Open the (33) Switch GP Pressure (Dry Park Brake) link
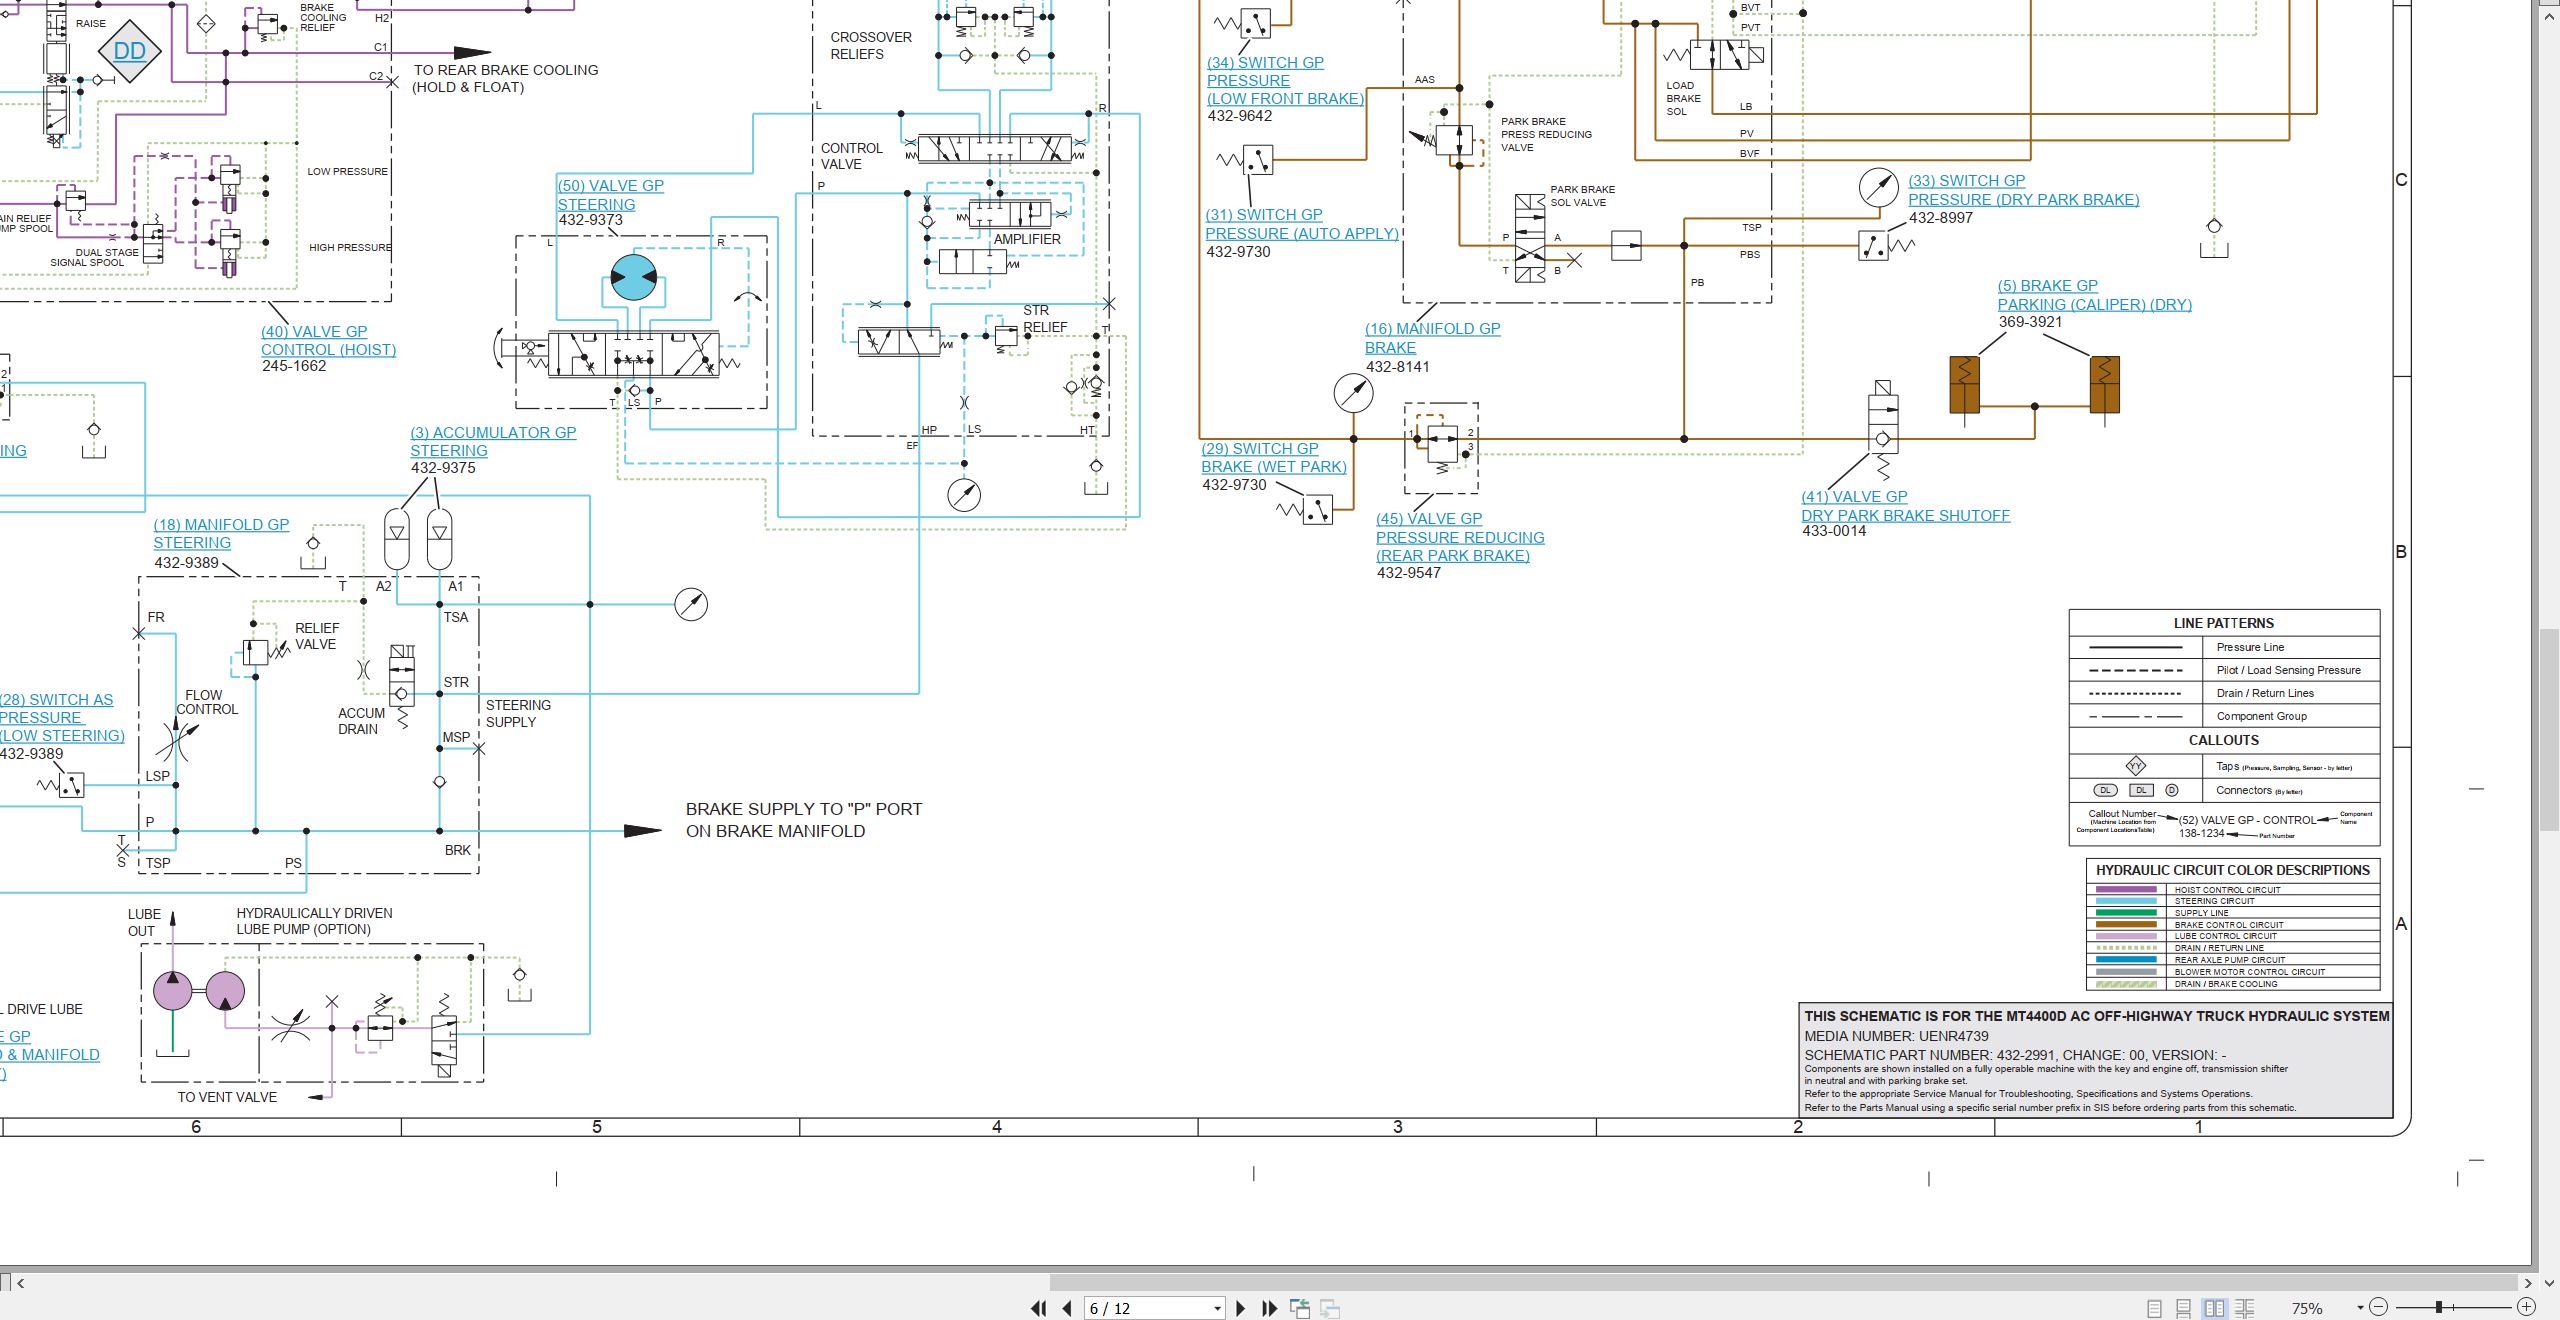 pyautogui.click(x=2023, y=190)
